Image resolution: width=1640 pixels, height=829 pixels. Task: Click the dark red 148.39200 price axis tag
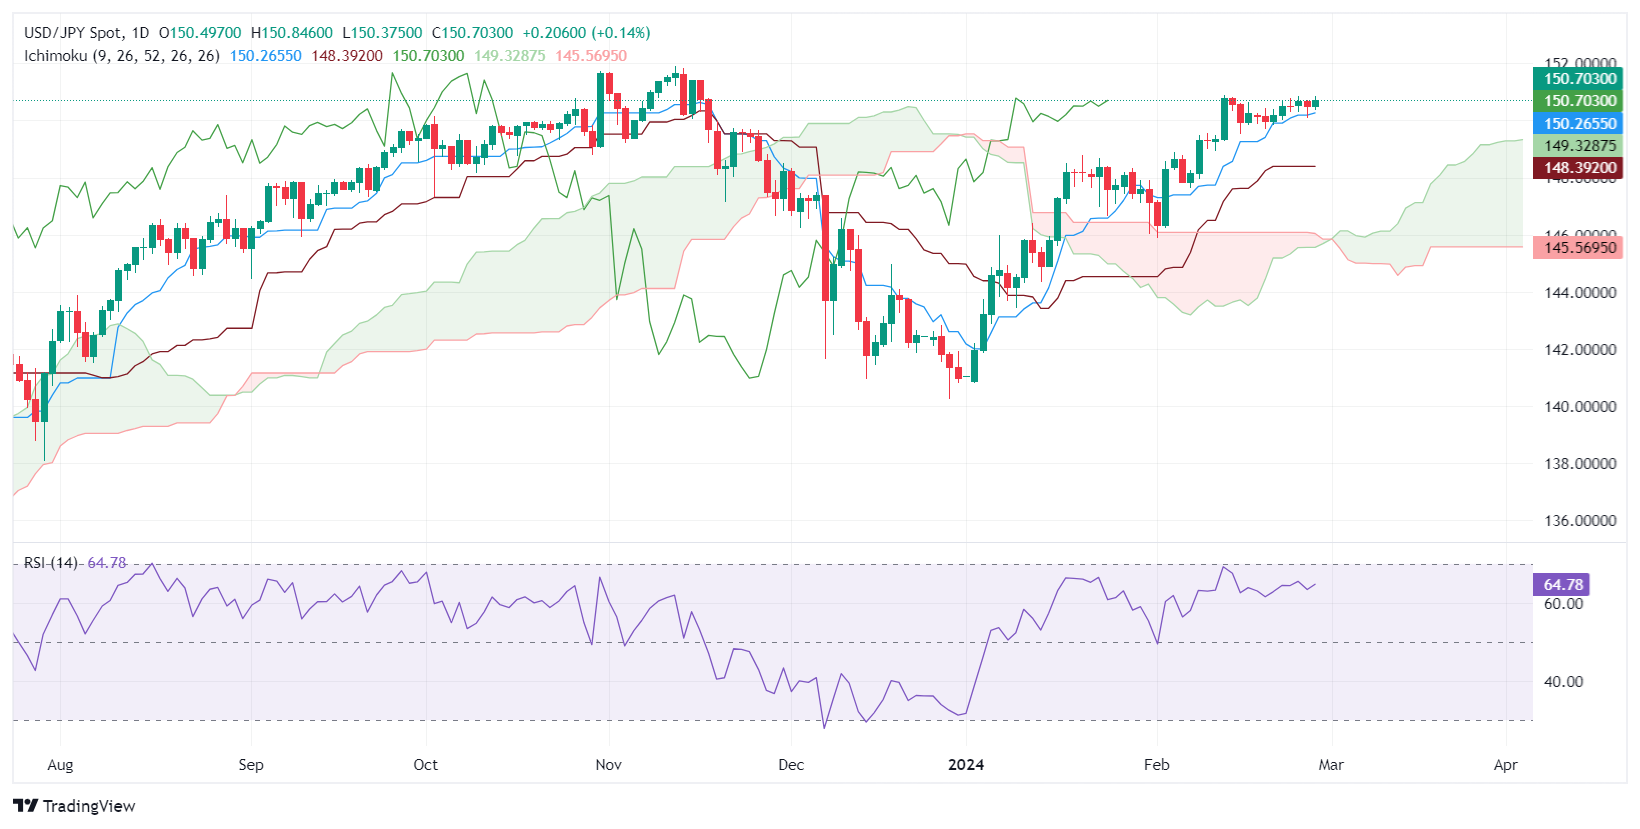point(1579,168)
